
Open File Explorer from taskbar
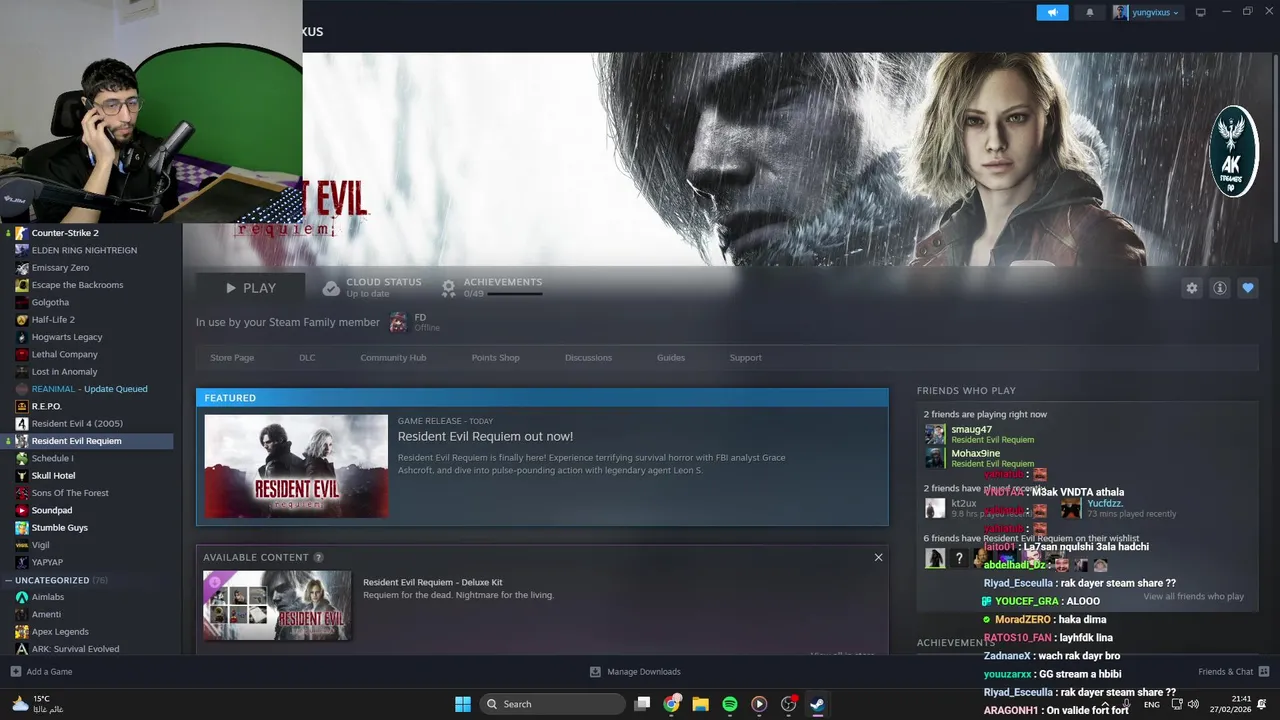point(701,704)
